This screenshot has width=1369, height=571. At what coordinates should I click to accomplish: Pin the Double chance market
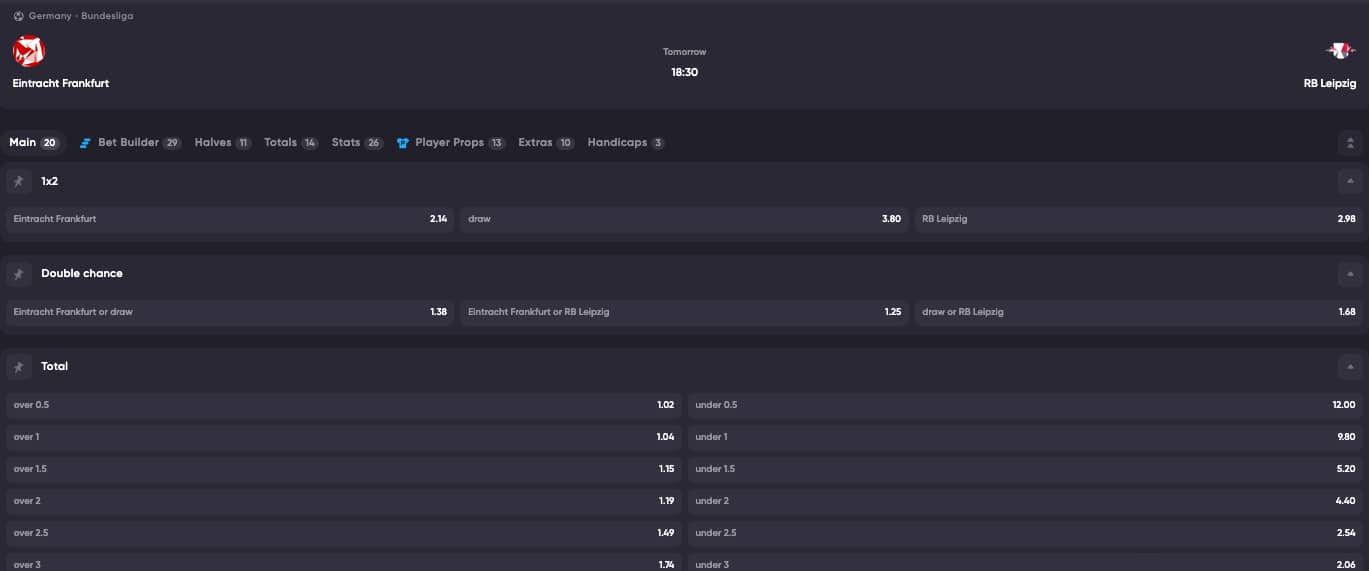point(18,273)
